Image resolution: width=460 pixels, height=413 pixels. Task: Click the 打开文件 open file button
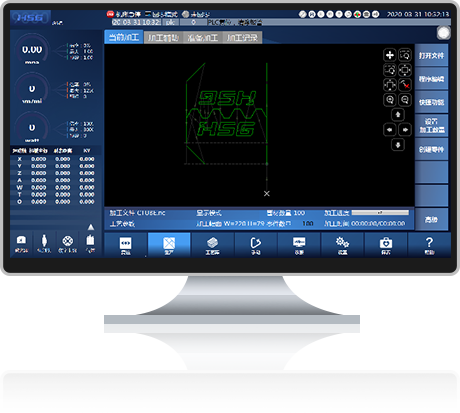[x=431, y=56]
